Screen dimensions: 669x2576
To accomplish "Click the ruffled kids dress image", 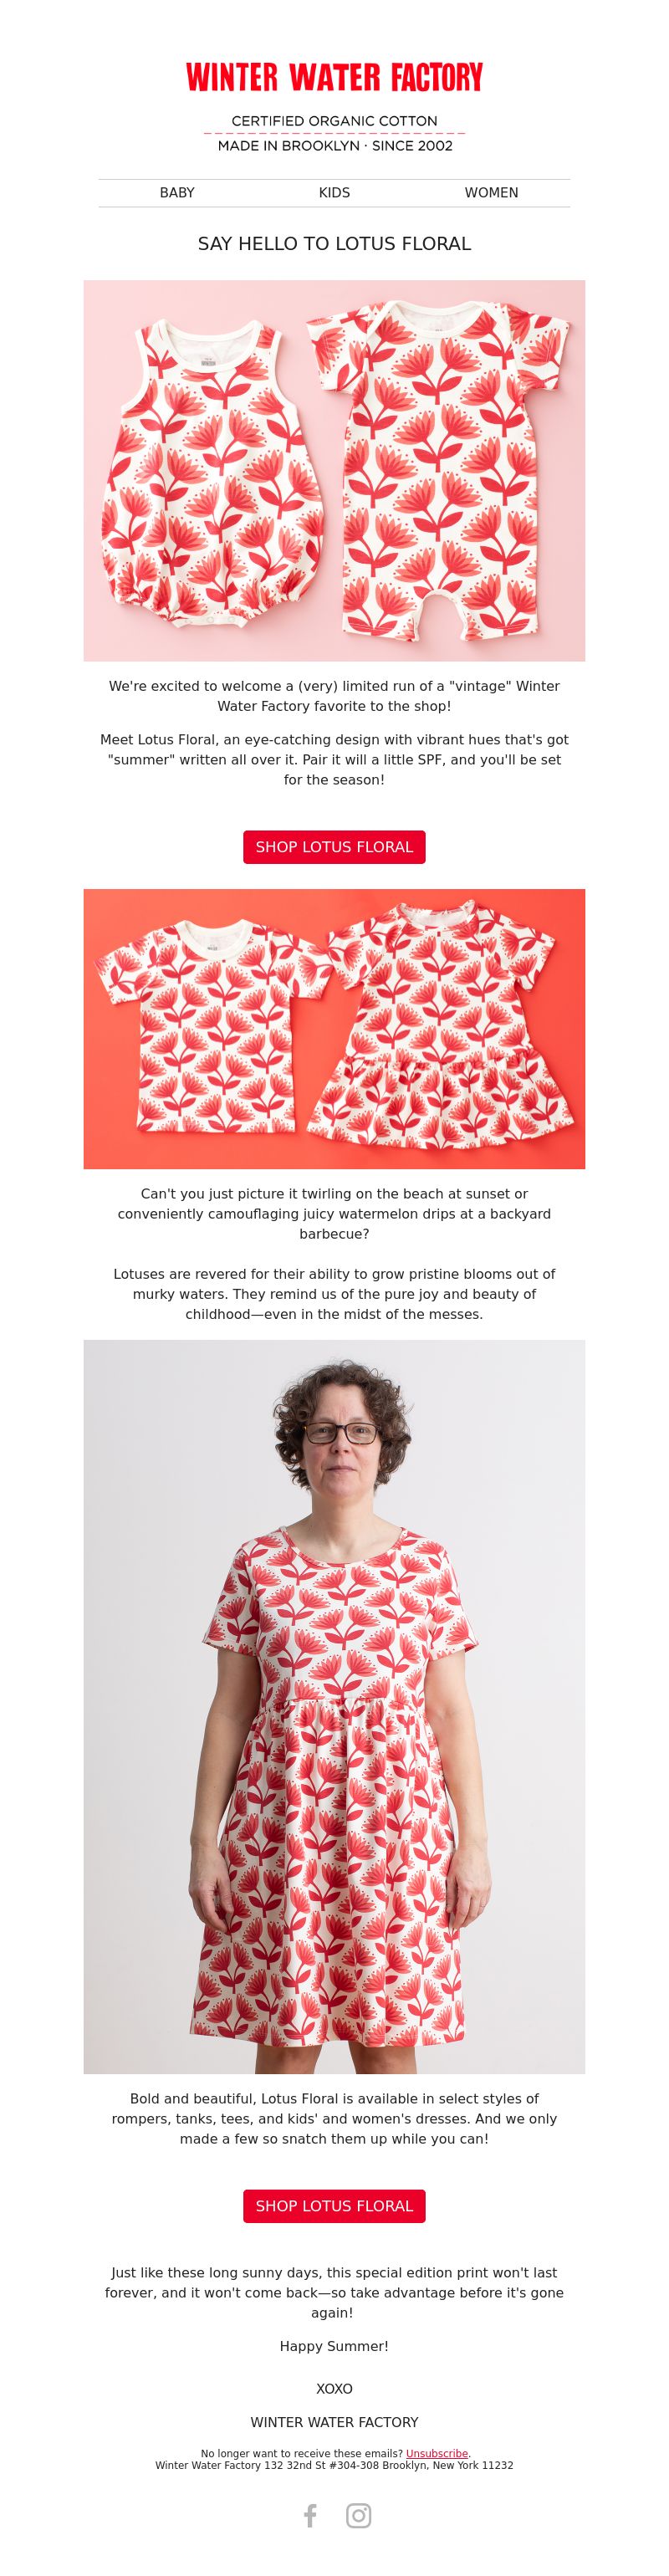I will [x=441, y=1025].
